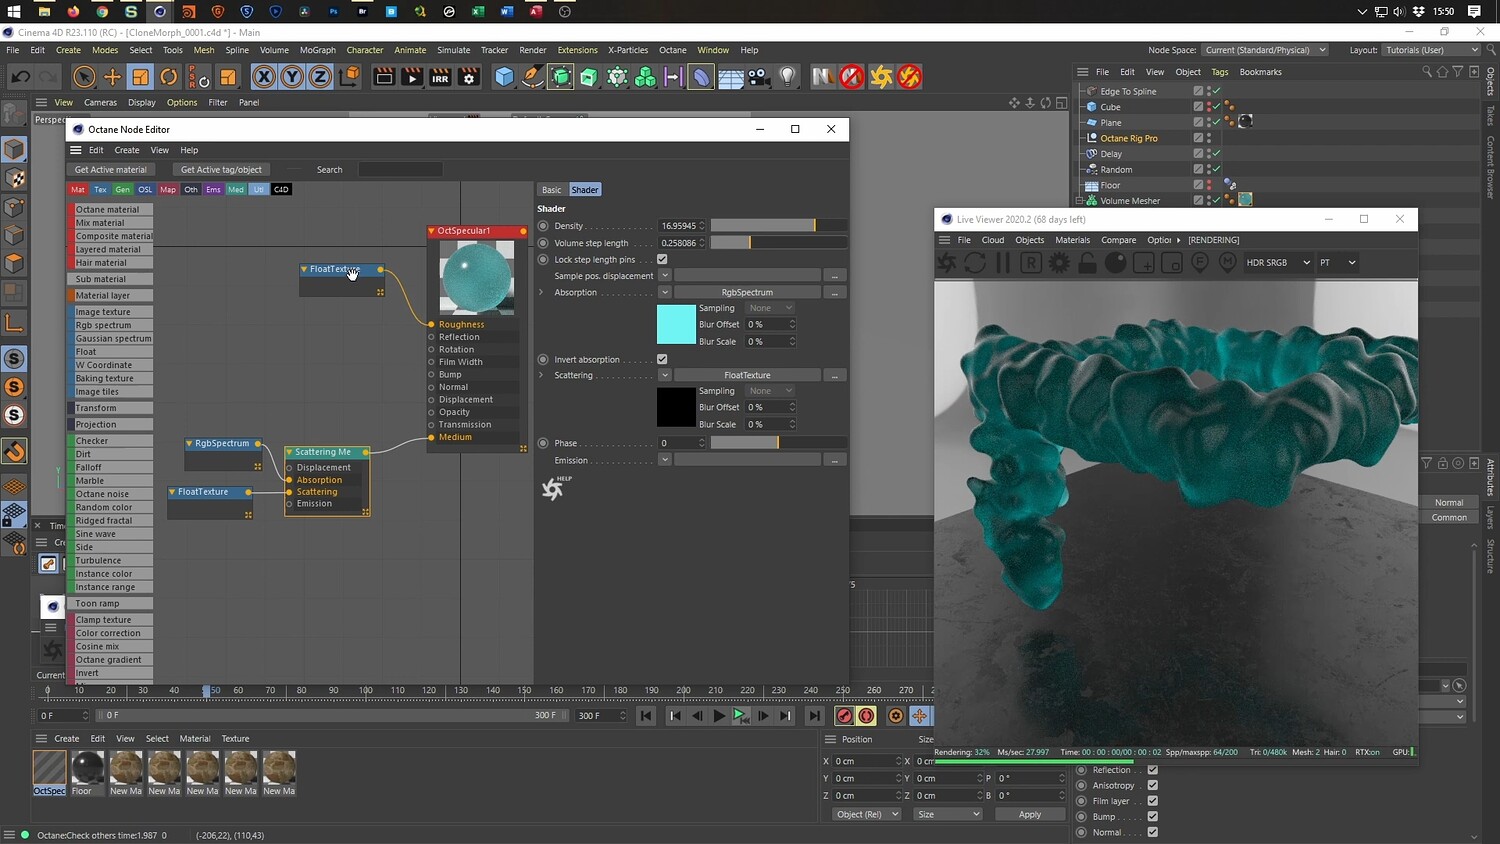The width and height of the screenshot is (1500, 844).
Task: Select the Rotate tool in the toolbar
Action: pyautogui.click(x=169, y=77)
